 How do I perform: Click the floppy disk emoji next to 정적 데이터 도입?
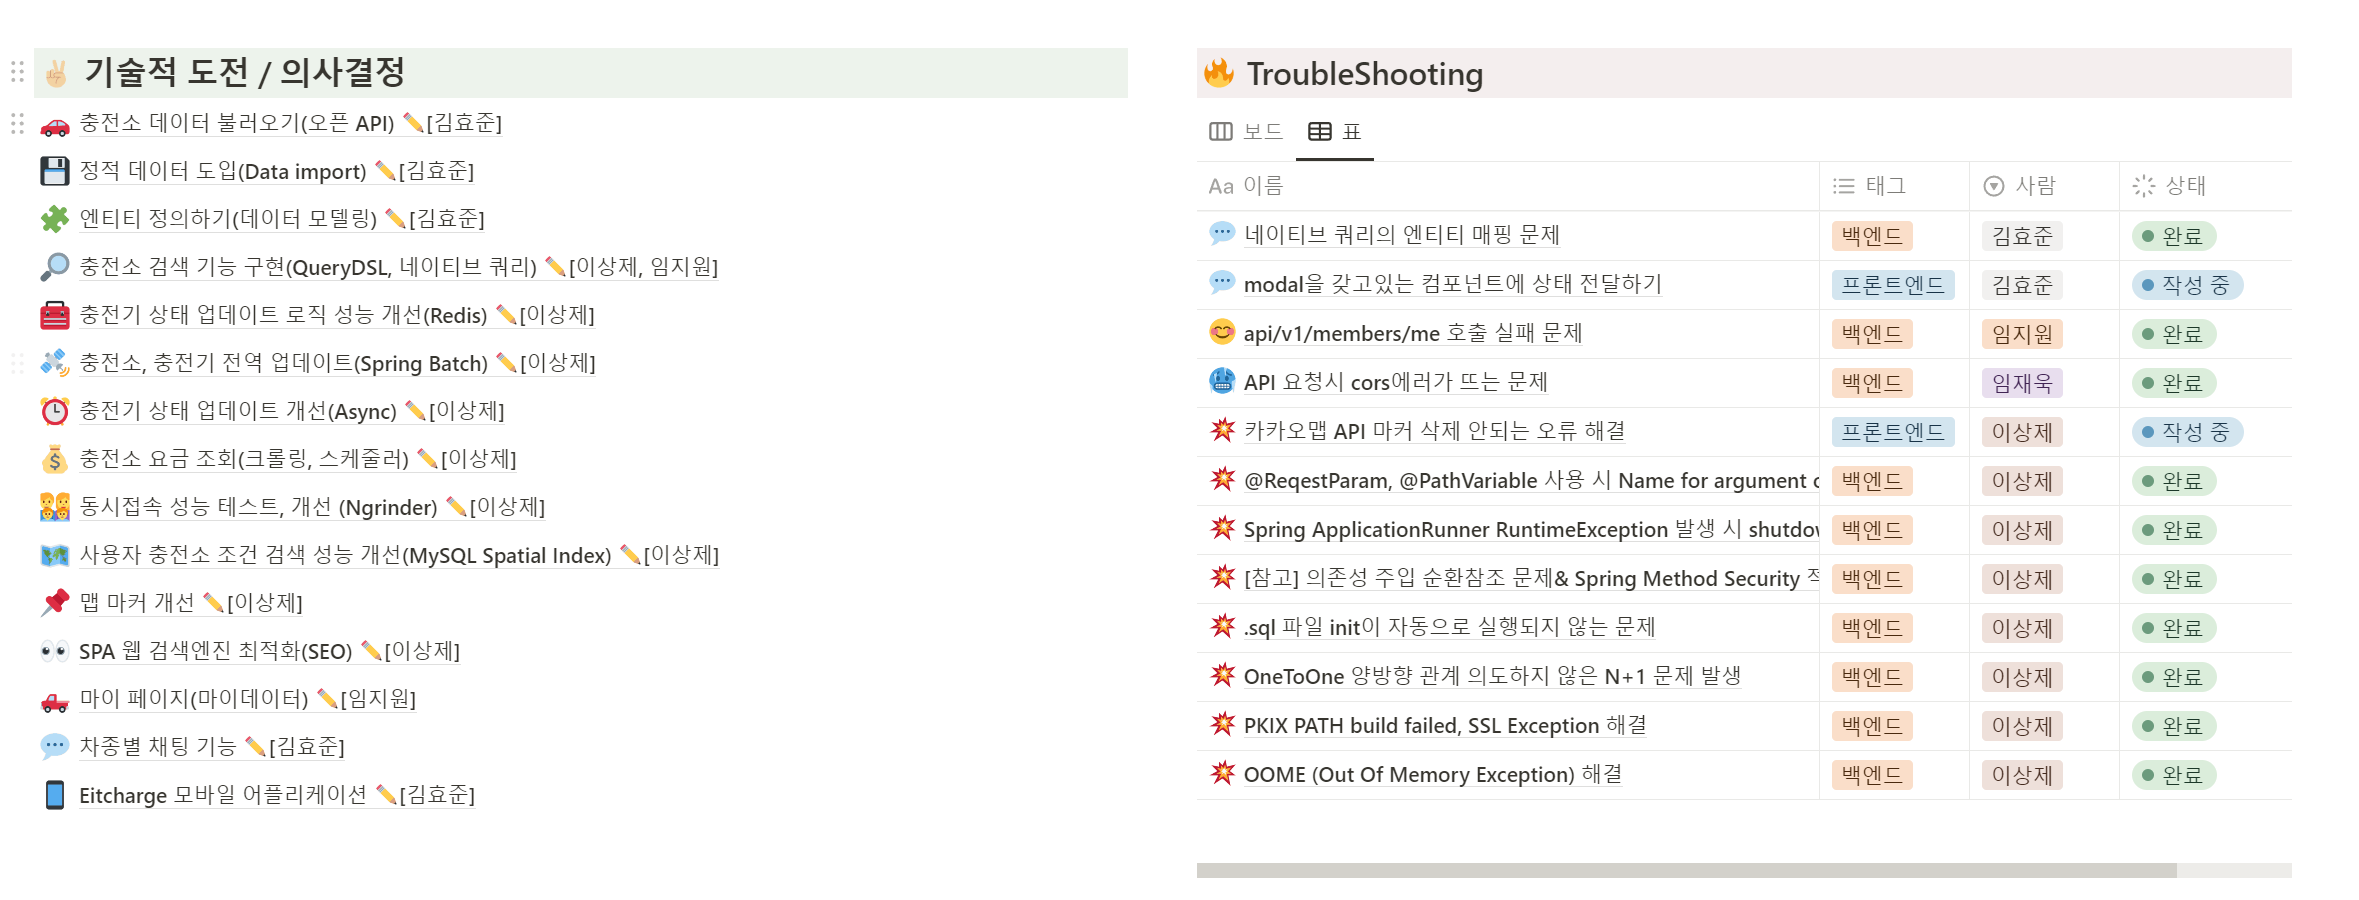point(54,171)
